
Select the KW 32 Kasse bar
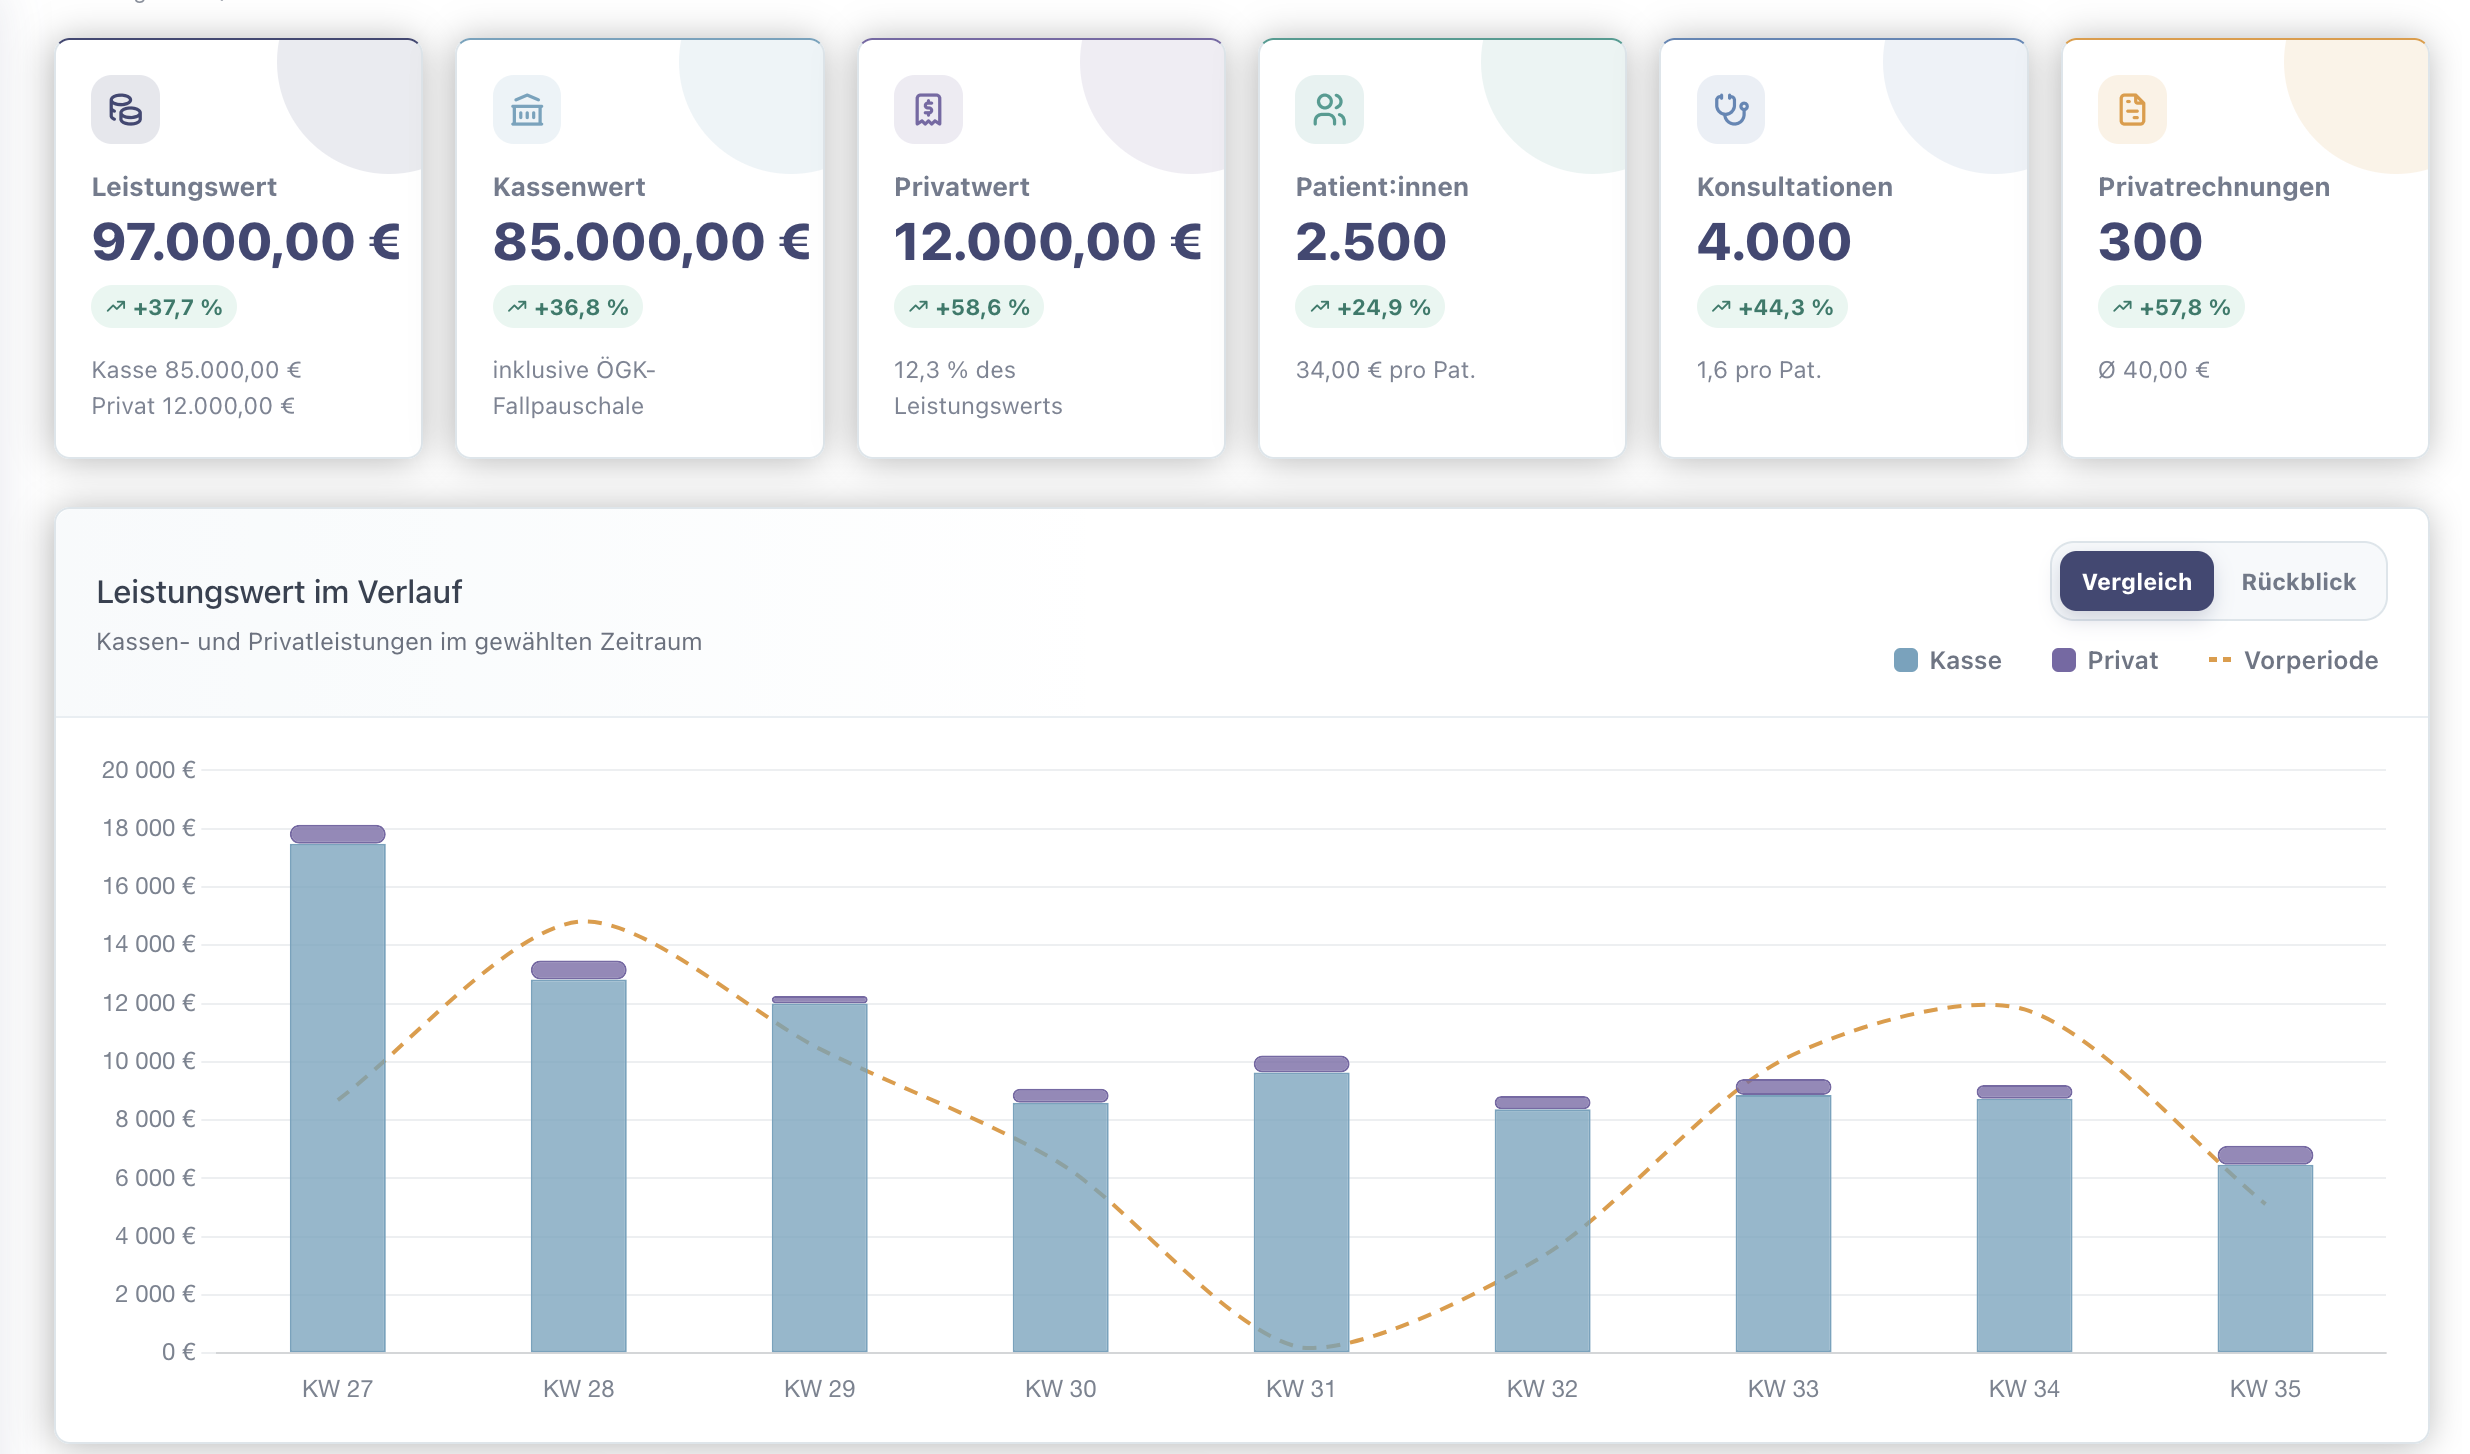1543,1230
